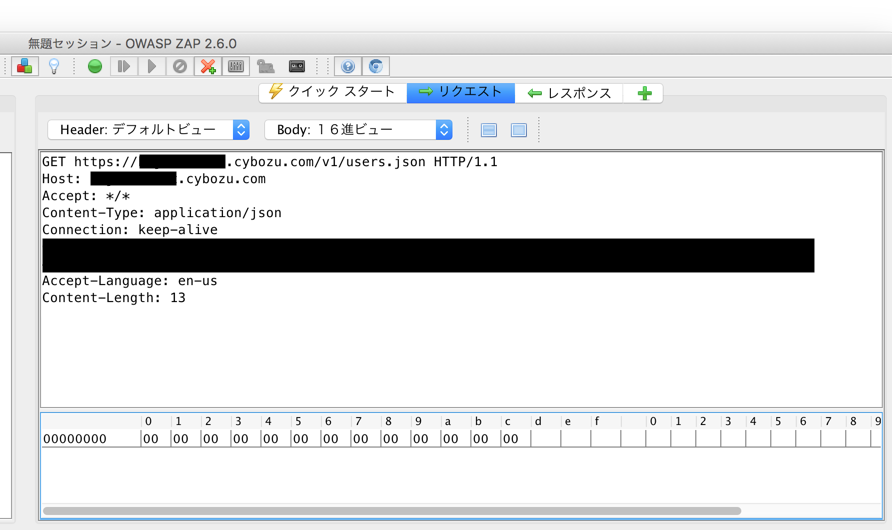Open the Header default view dropdown
The image size is (892, 530).
click(148, 130)
